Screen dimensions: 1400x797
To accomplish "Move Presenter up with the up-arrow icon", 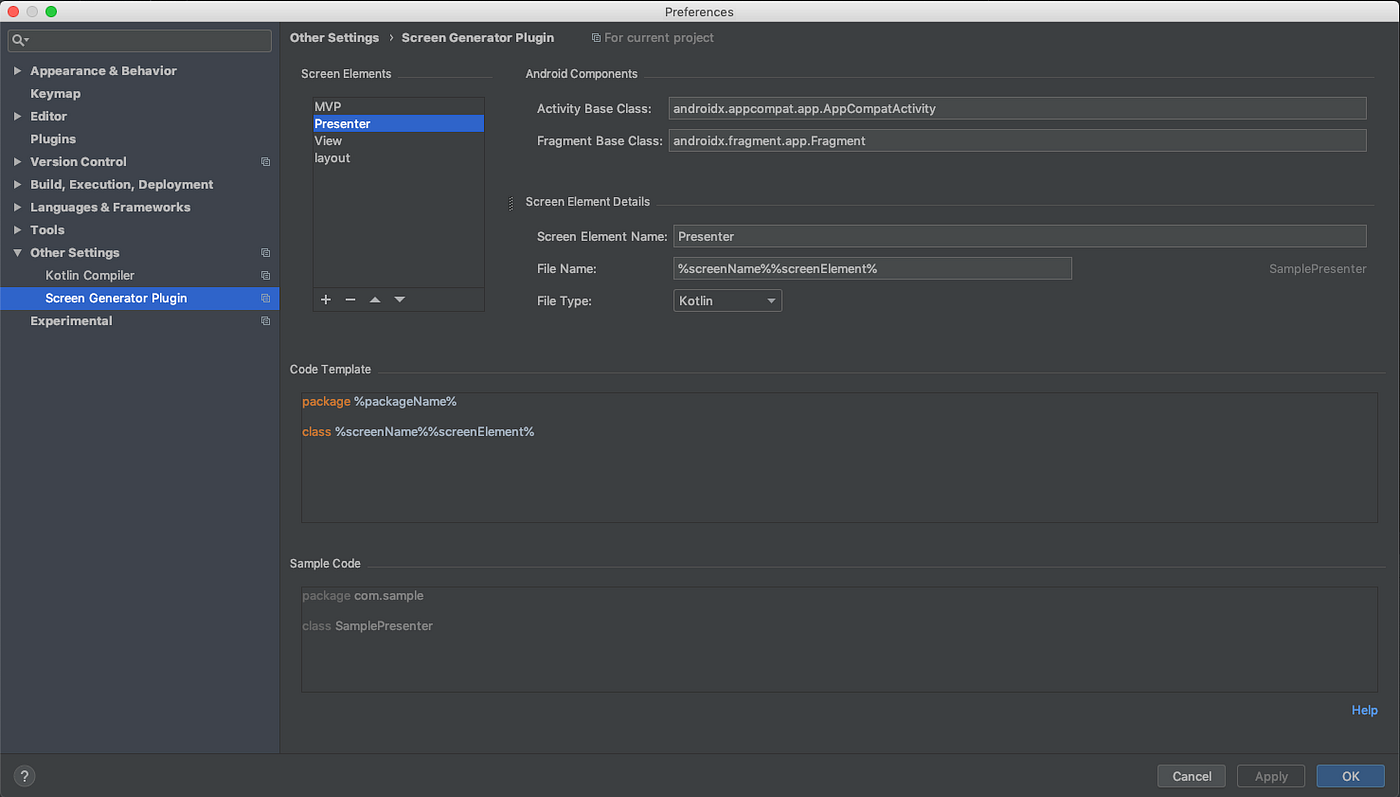I will (375, 298).
